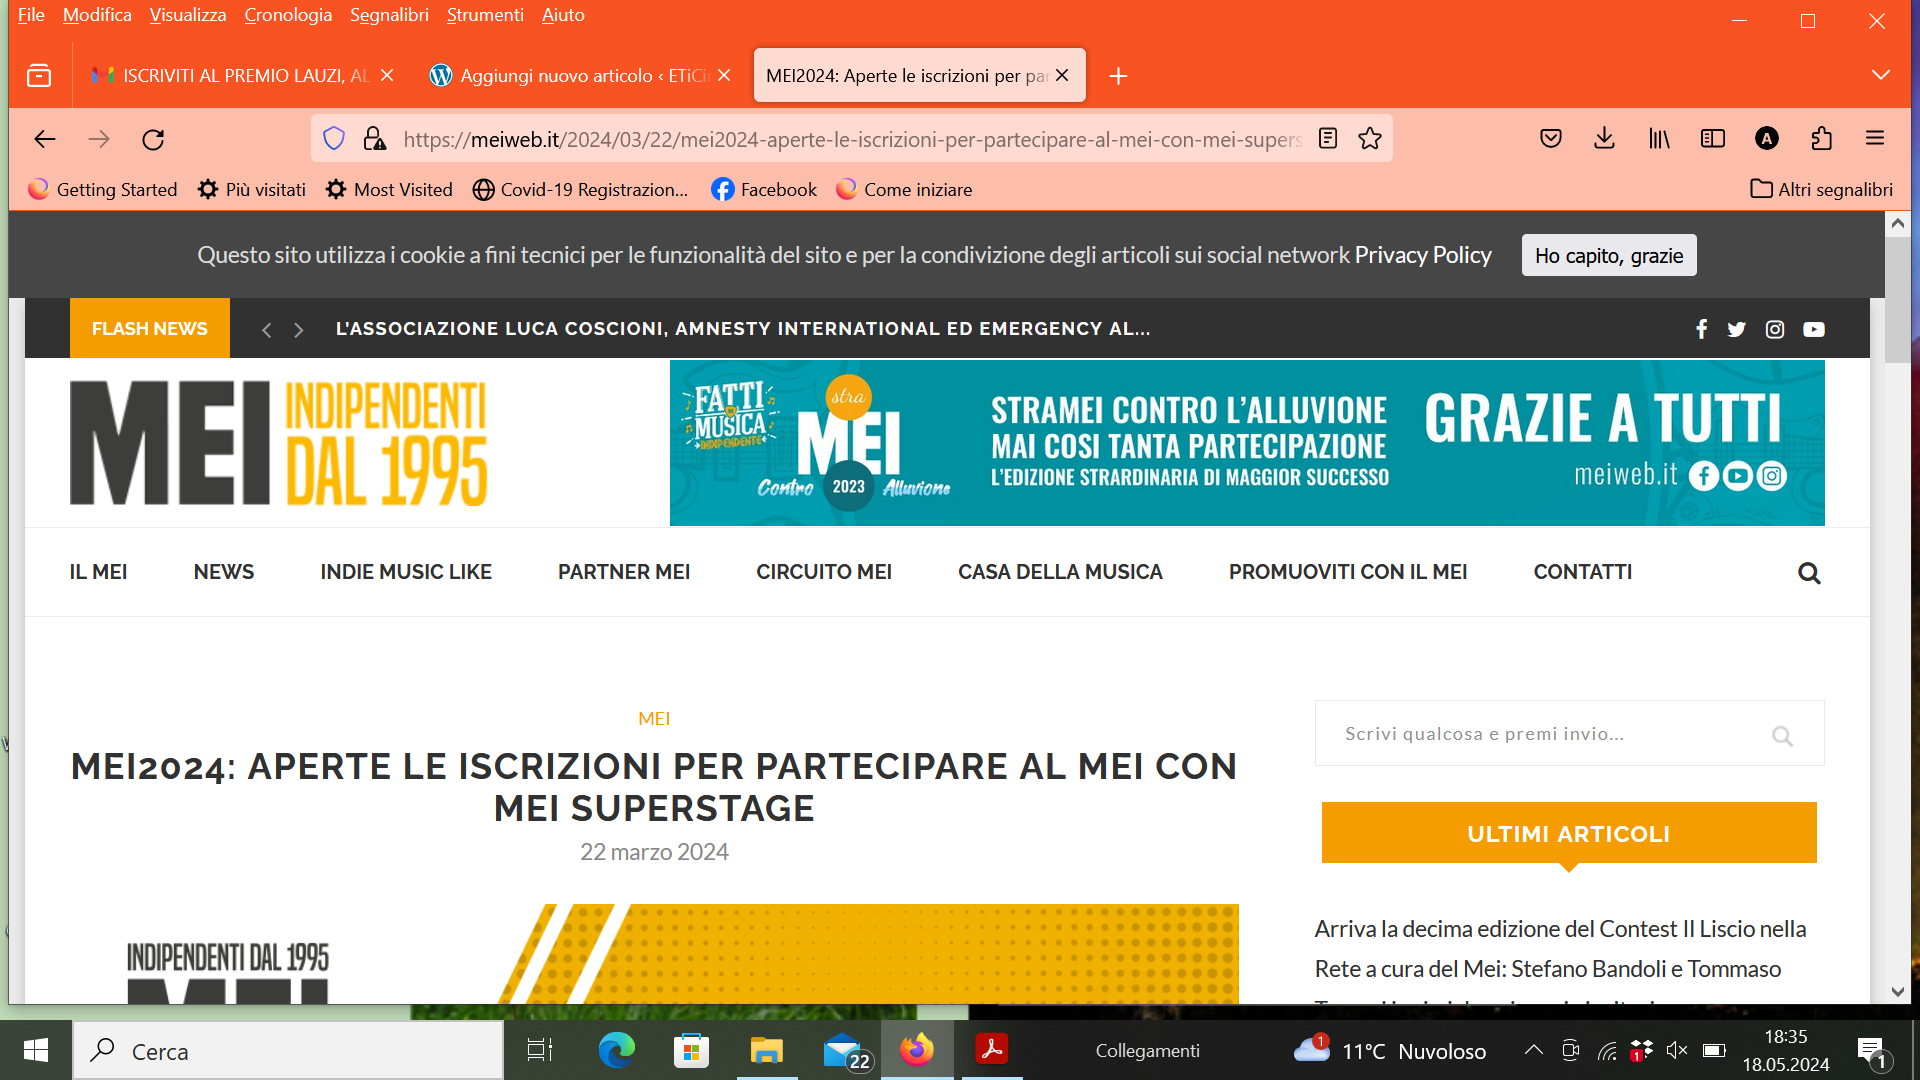This screenshot has width=1920, height=1080.
Task: Toggle the sidebar view
Action: click(1713, 139)
